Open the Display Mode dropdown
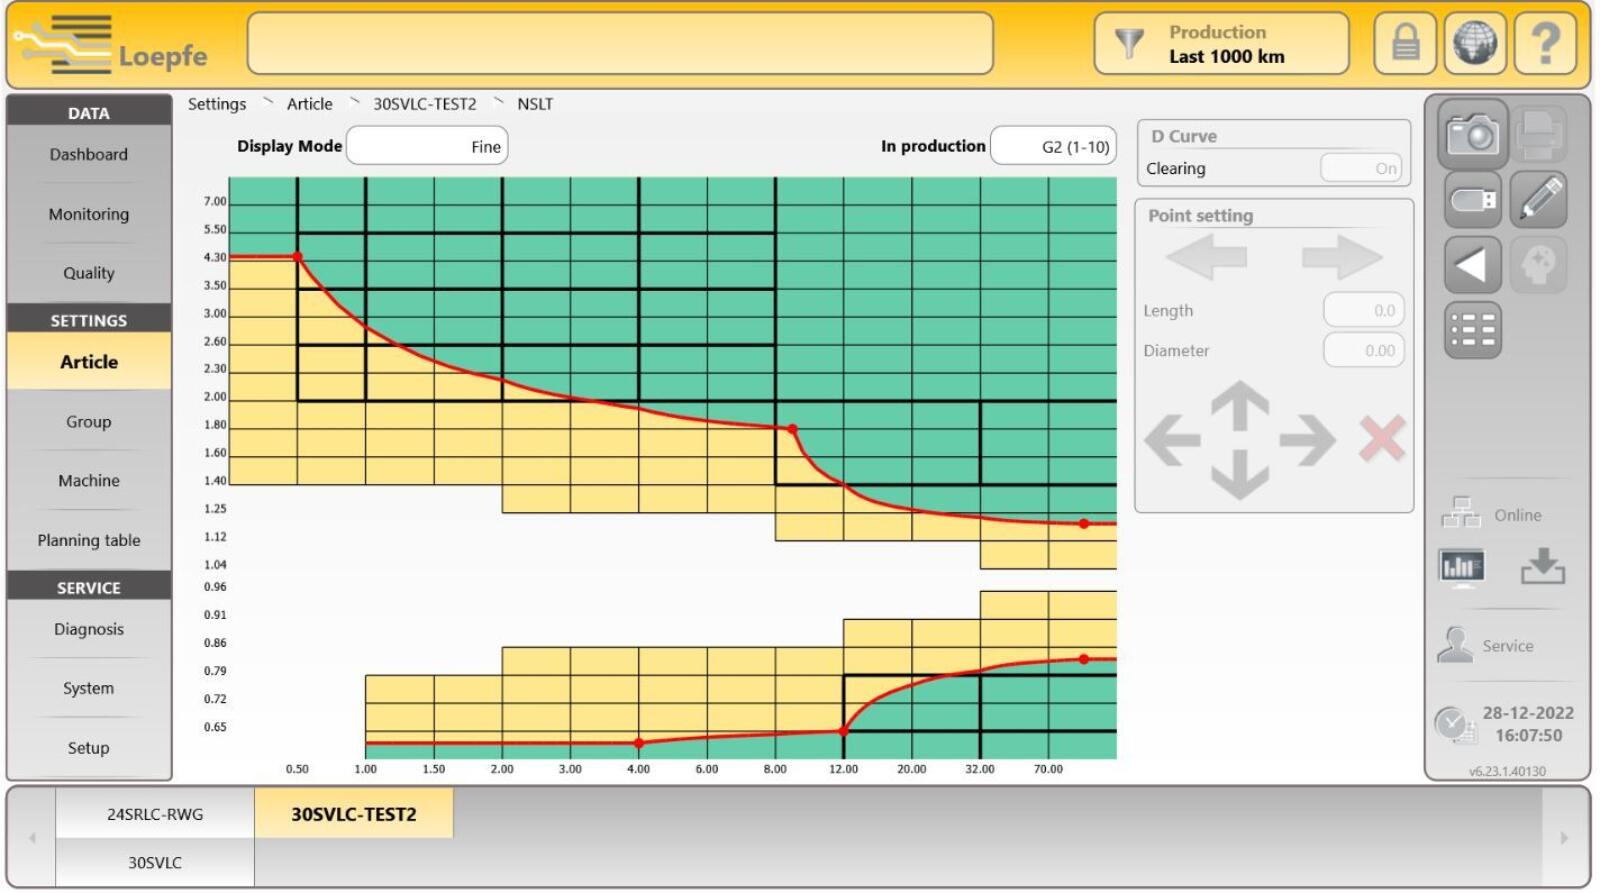The height and width of the screenshot is (893, 1600). pos(427,146)
